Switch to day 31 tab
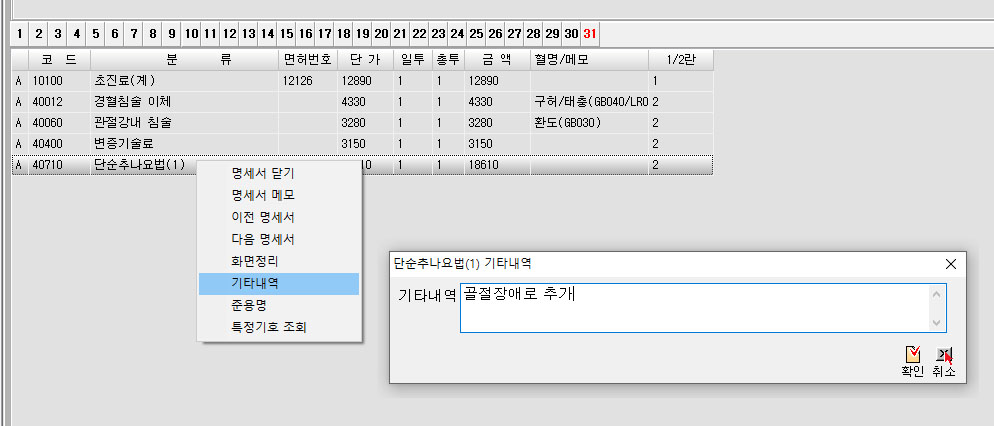Image resolution: width=994 pixels, height=426 pixels. (590, 34)
